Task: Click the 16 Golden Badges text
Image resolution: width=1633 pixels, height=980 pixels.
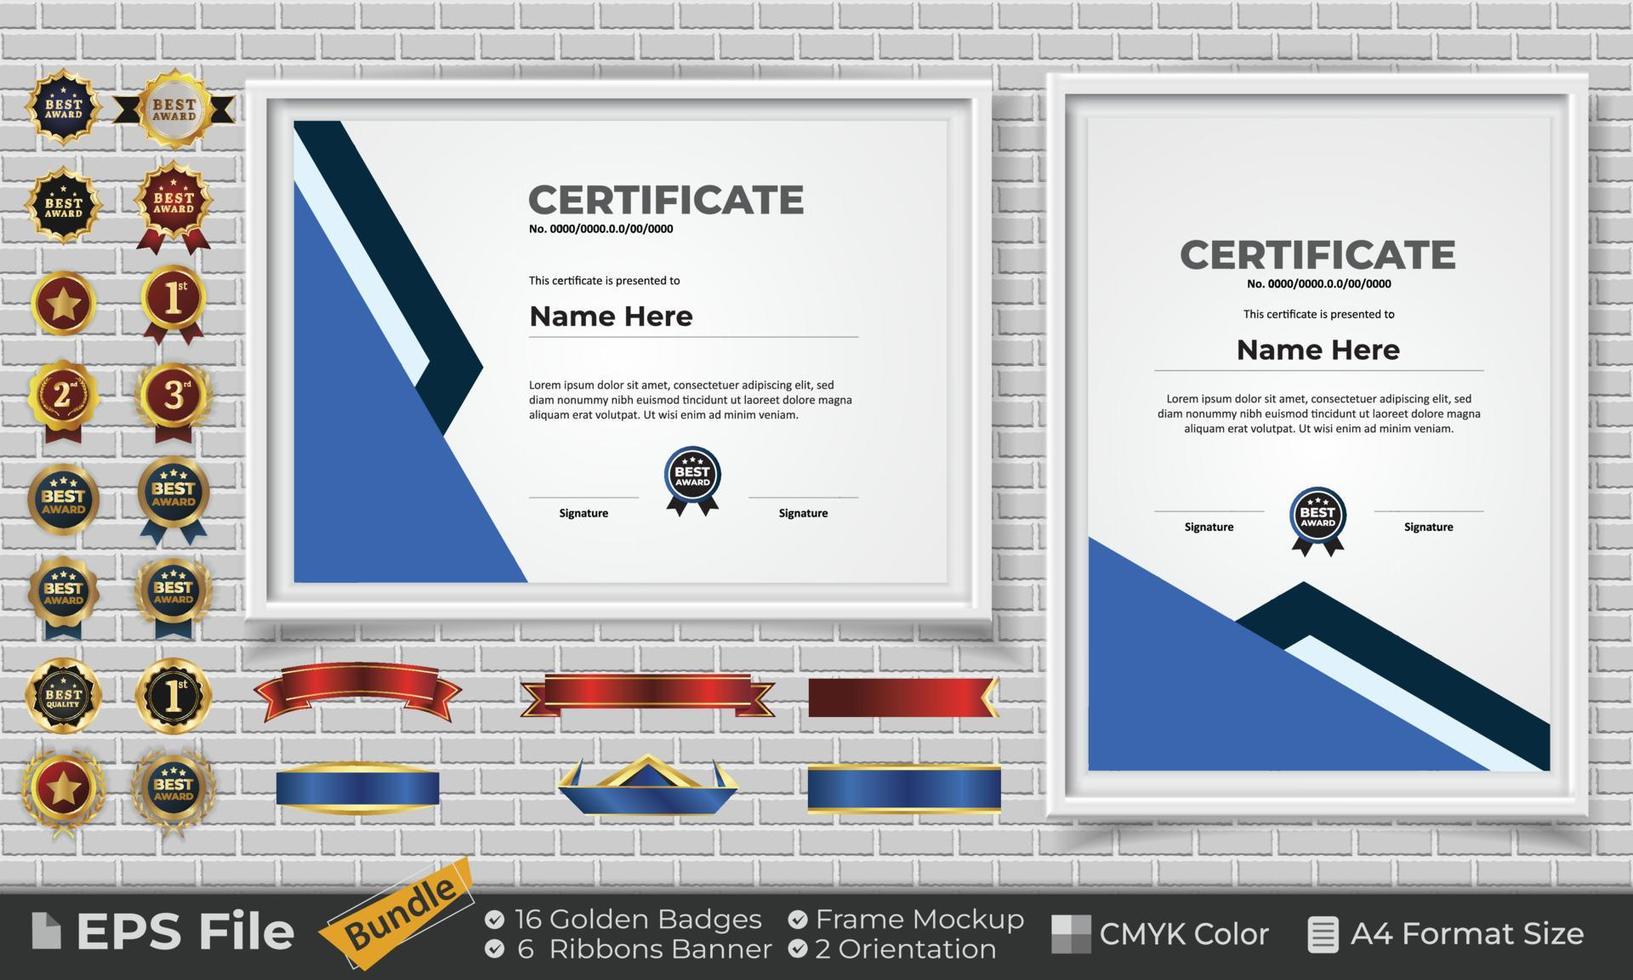Action: pyautogui.click(x=638, y=919)
